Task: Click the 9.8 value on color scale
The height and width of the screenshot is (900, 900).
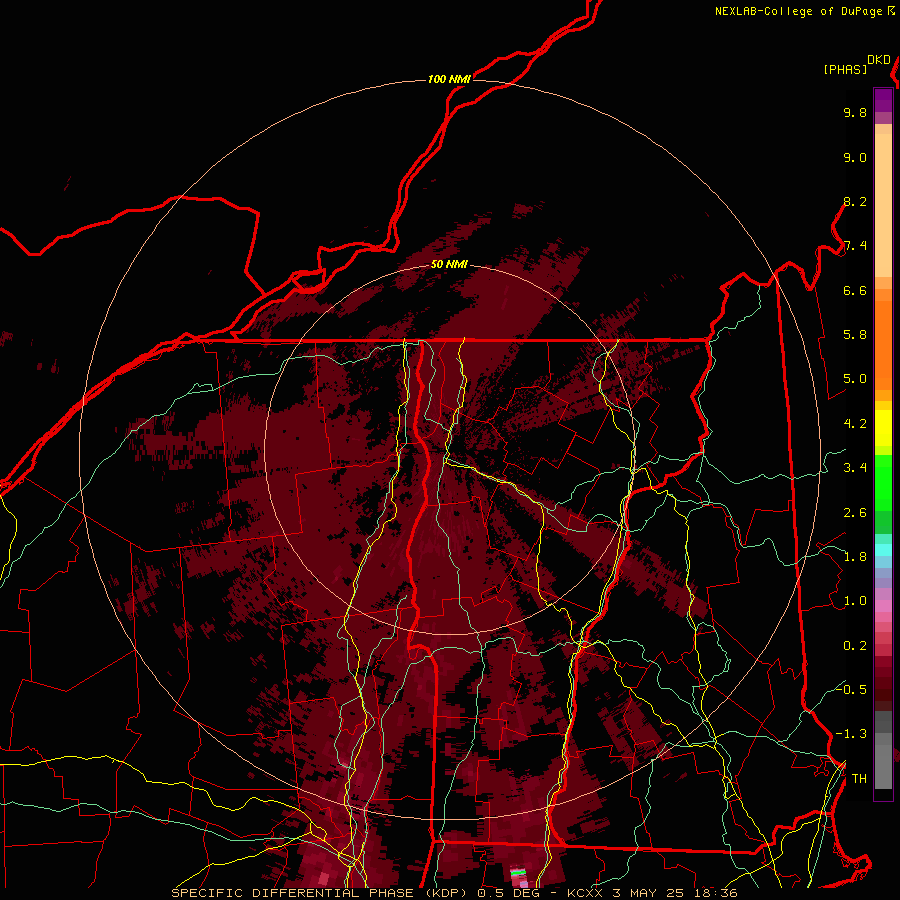Action: 855,112
